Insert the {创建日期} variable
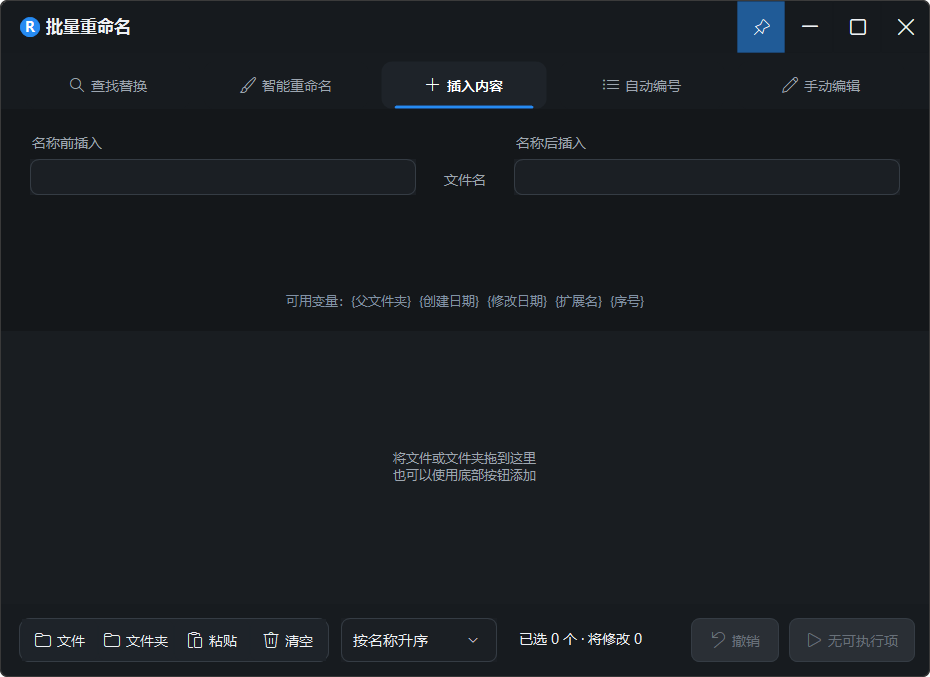This screenshot has width=930, height=677. pyautogui.click(x=449, y=301)
